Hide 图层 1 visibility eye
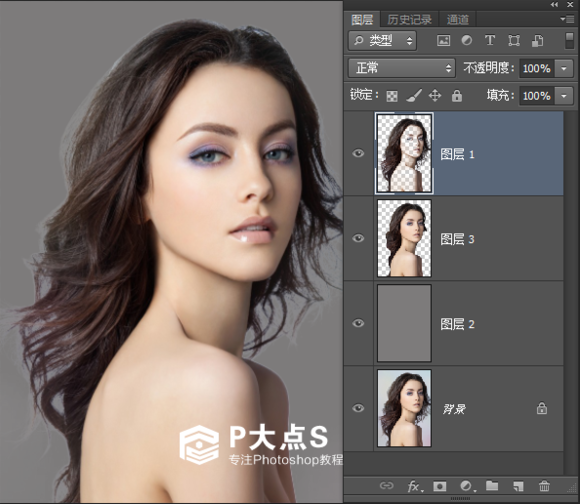This screenshot has width=580, height=504. [x=358, y=153]
